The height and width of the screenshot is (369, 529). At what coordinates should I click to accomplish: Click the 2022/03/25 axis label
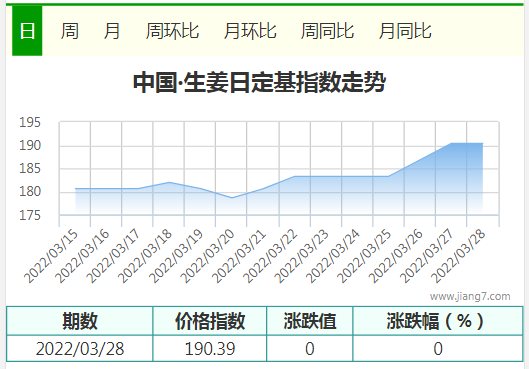(364, 256)
